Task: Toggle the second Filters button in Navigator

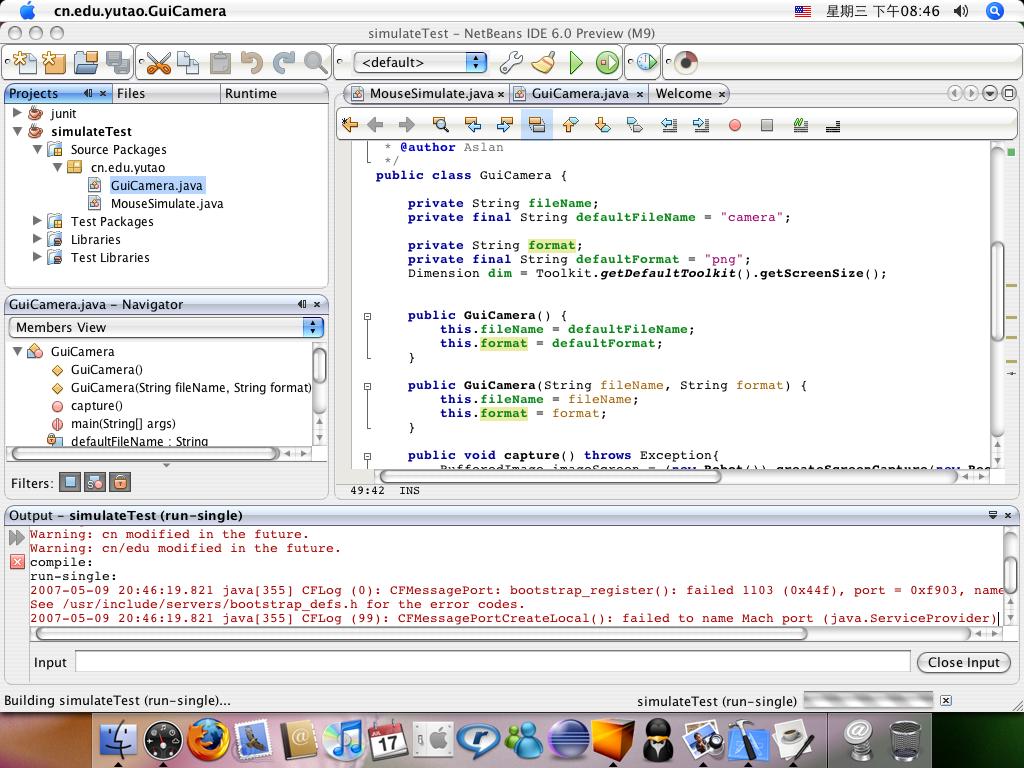Action: 95,483
